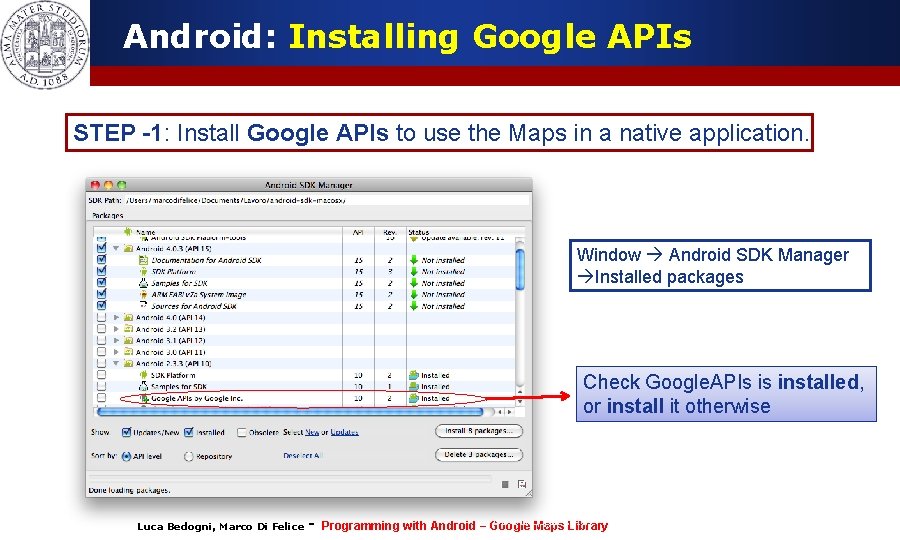Expand the Android 4.0 (API 14) group
This screenshot has height=540, width=900.
(x=116, y=317)
